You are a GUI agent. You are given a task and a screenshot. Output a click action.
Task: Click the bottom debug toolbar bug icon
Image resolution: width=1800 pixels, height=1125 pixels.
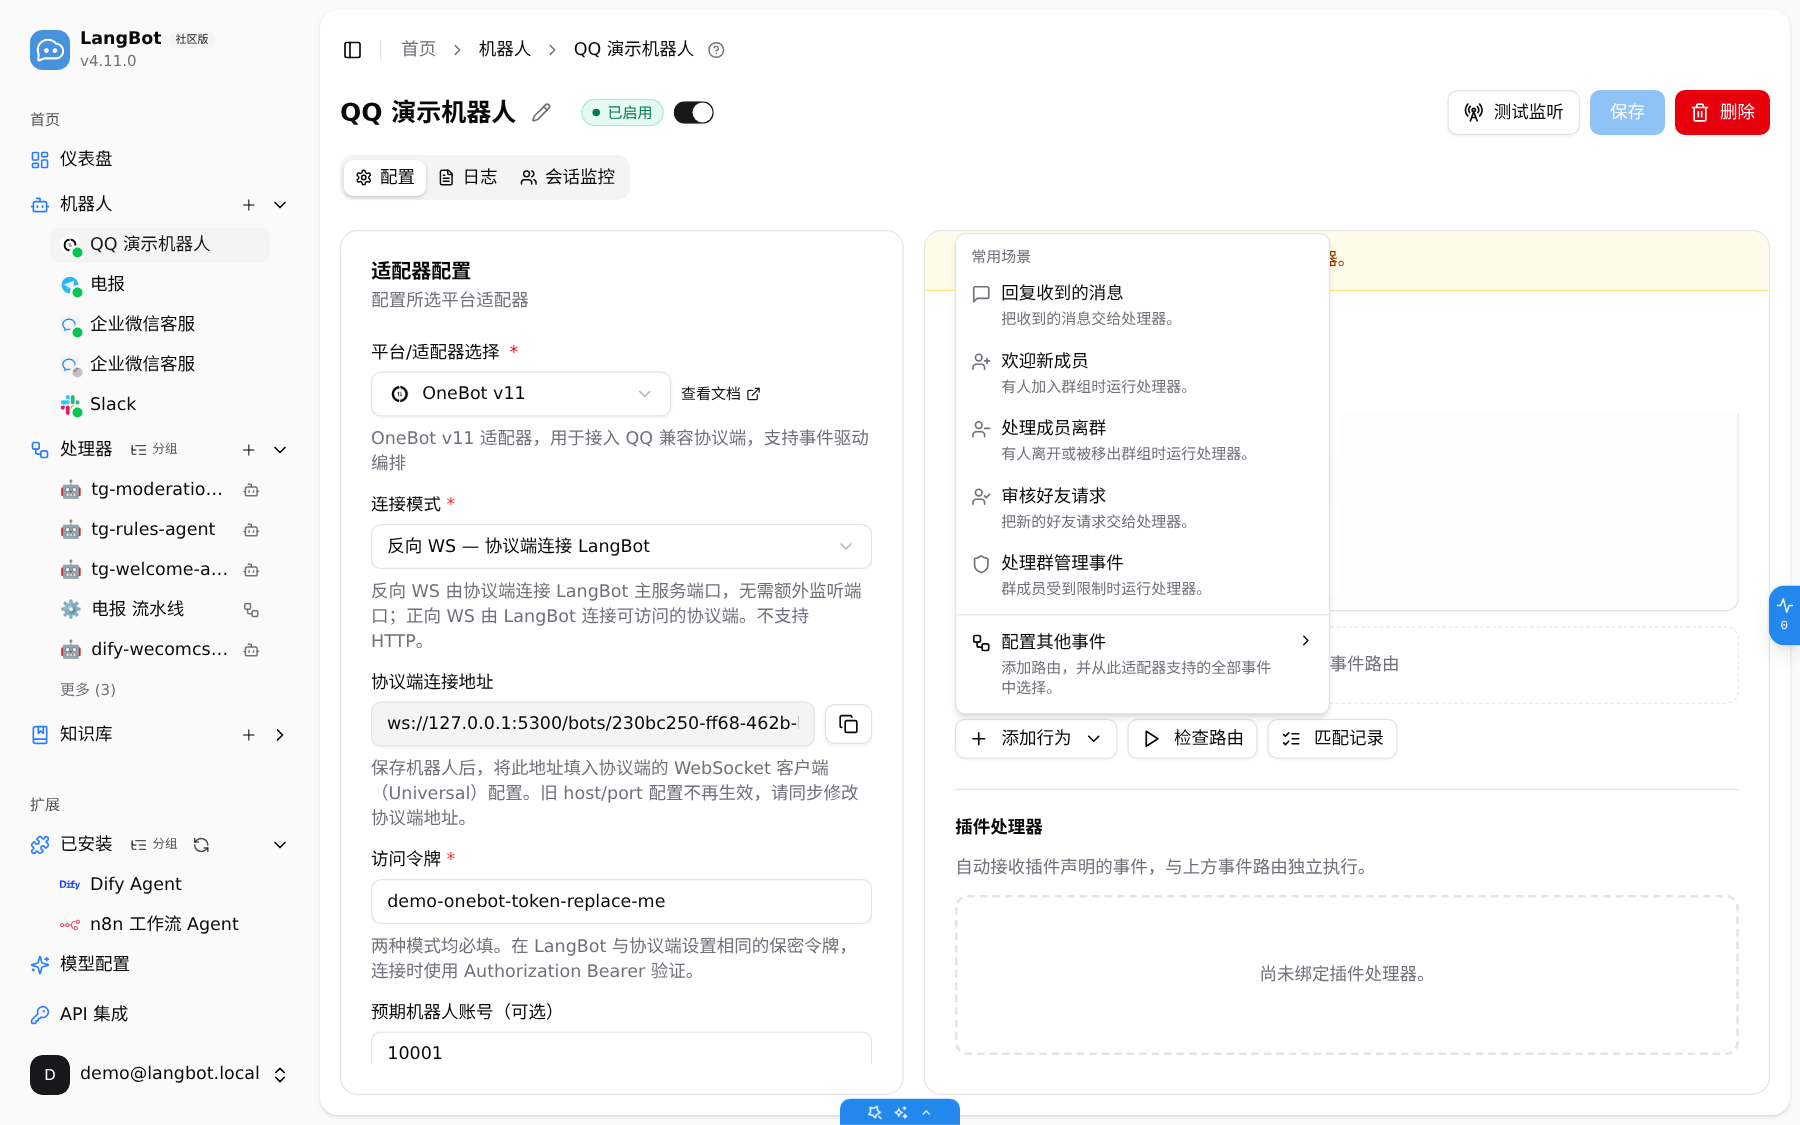(x=874, y=1112)
